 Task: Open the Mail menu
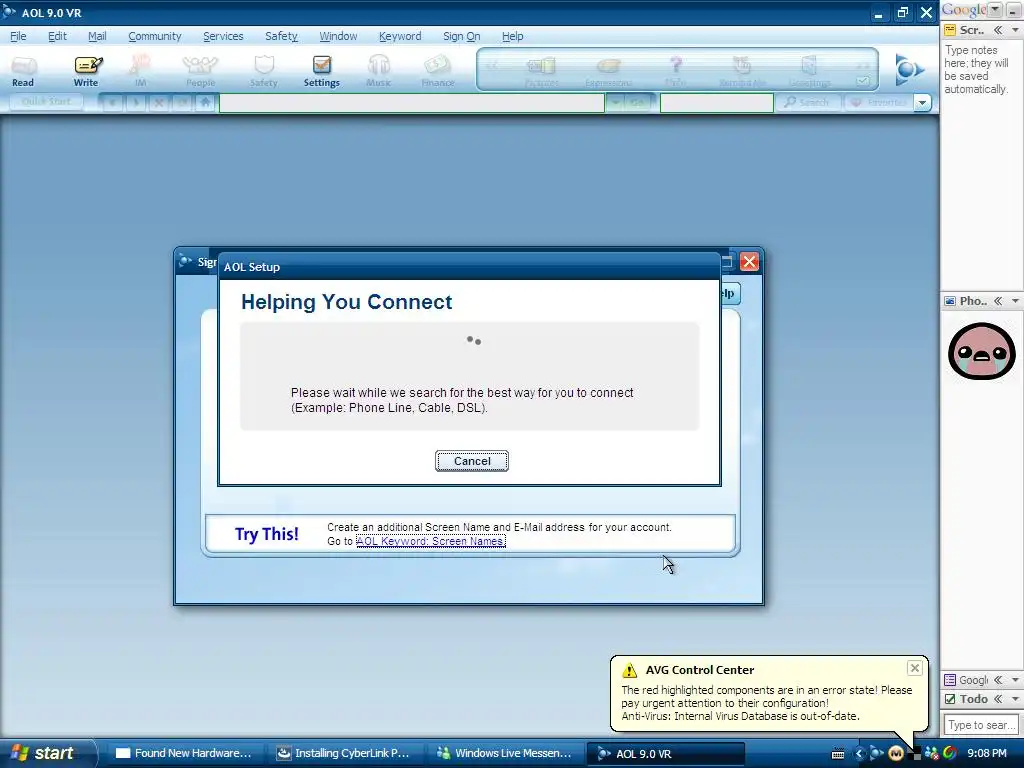[x=97, y=36]
